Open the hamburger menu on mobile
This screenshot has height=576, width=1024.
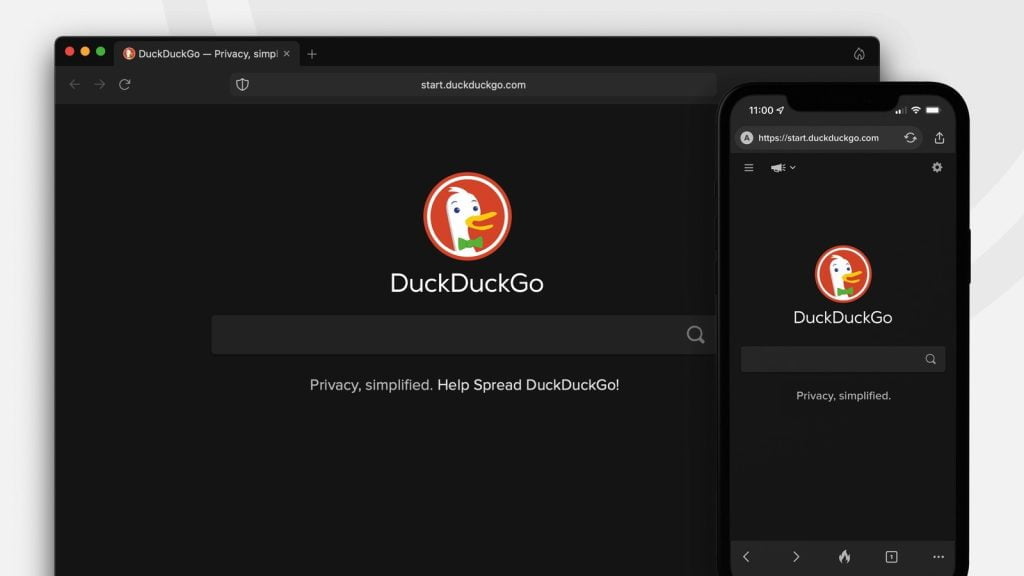tap(748, 167)
